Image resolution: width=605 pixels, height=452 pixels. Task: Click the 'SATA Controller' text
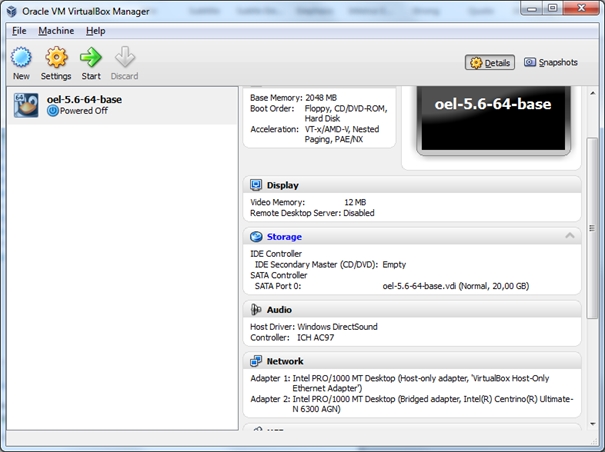point(279,276)
